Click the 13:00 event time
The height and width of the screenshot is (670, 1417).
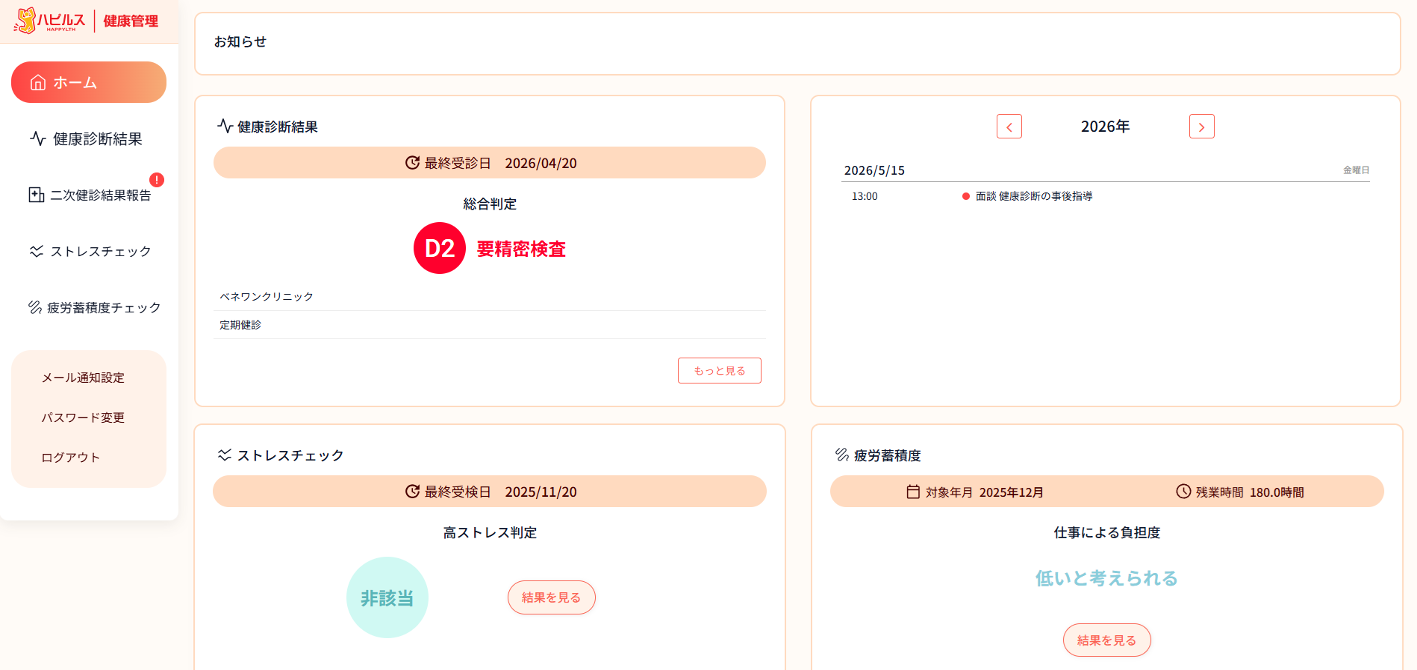[865, 196]
